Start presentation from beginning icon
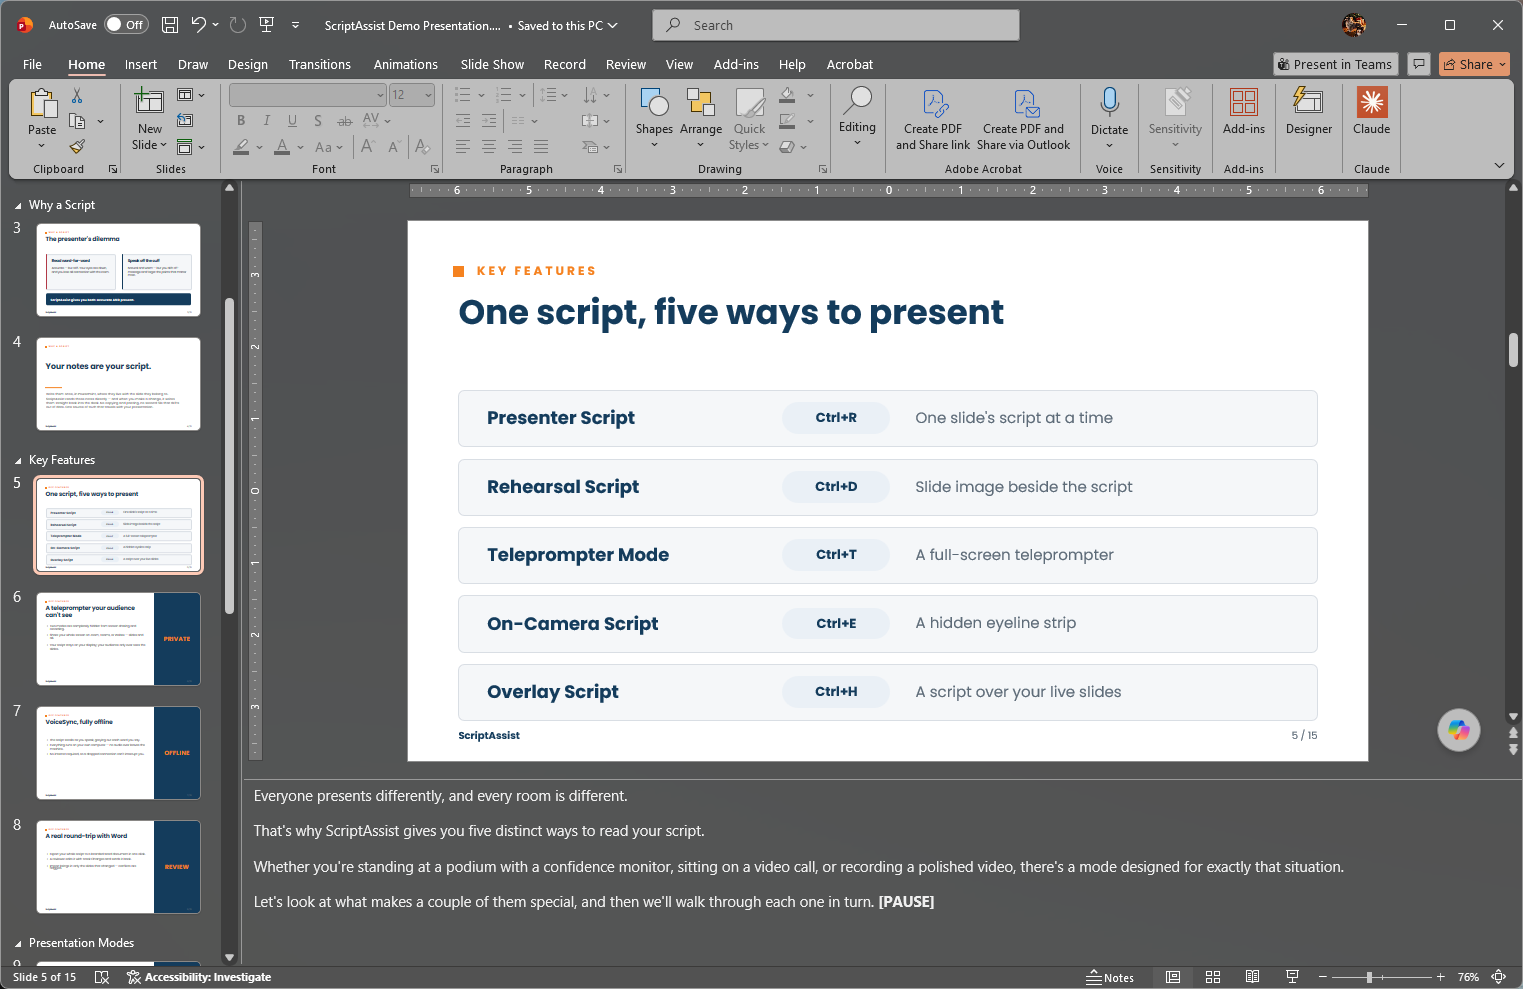 266,25
